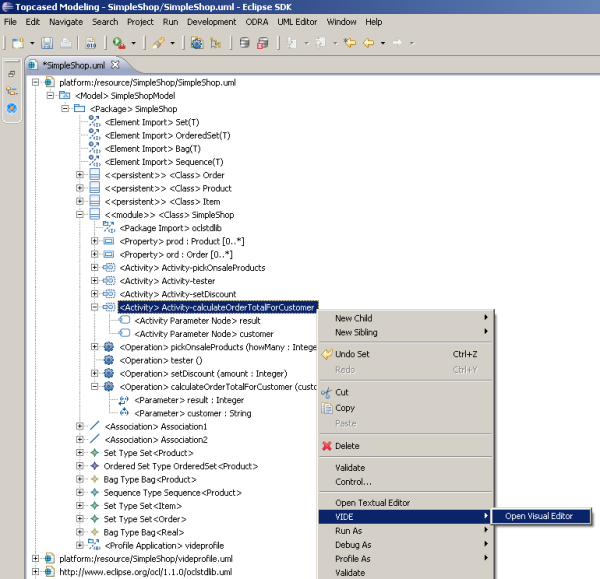Screen dimensions: 600x579
Task: Select Activity Parameter Node result row
Action: point(197,321)
